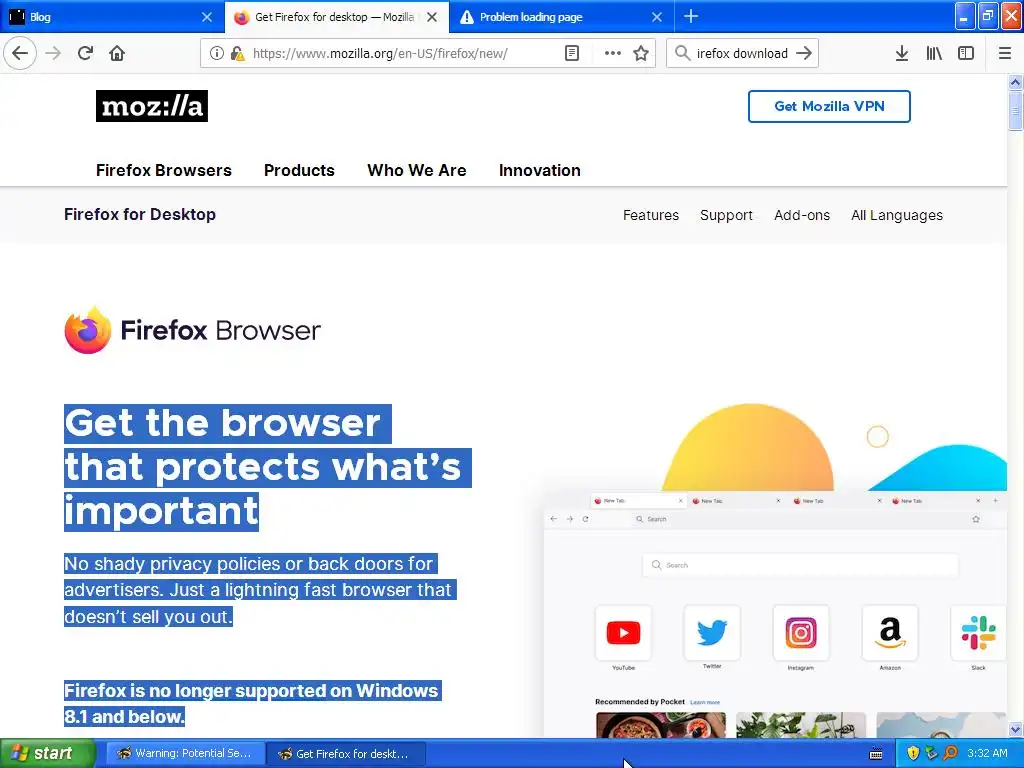Screen dimensions: 1024x768
Task: Show sidebars icon in toolbar
Action: click(x=966, y=54)
